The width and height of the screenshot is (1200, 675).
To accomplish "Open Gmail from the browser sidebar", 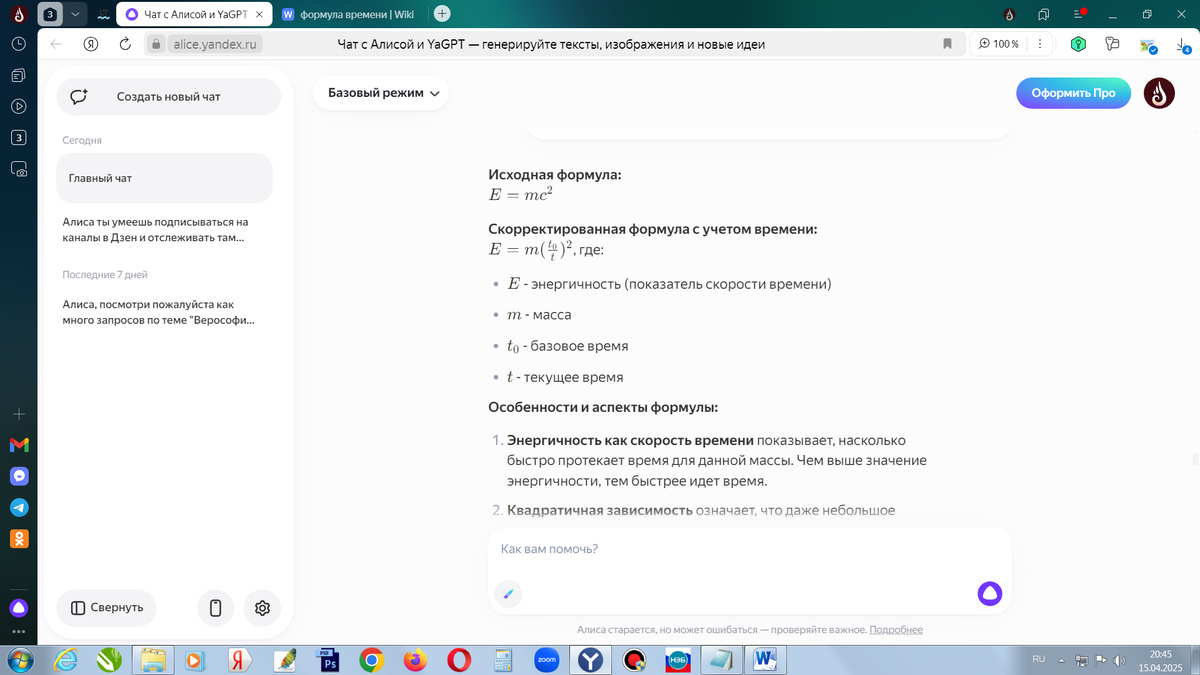I will point(19,444).
